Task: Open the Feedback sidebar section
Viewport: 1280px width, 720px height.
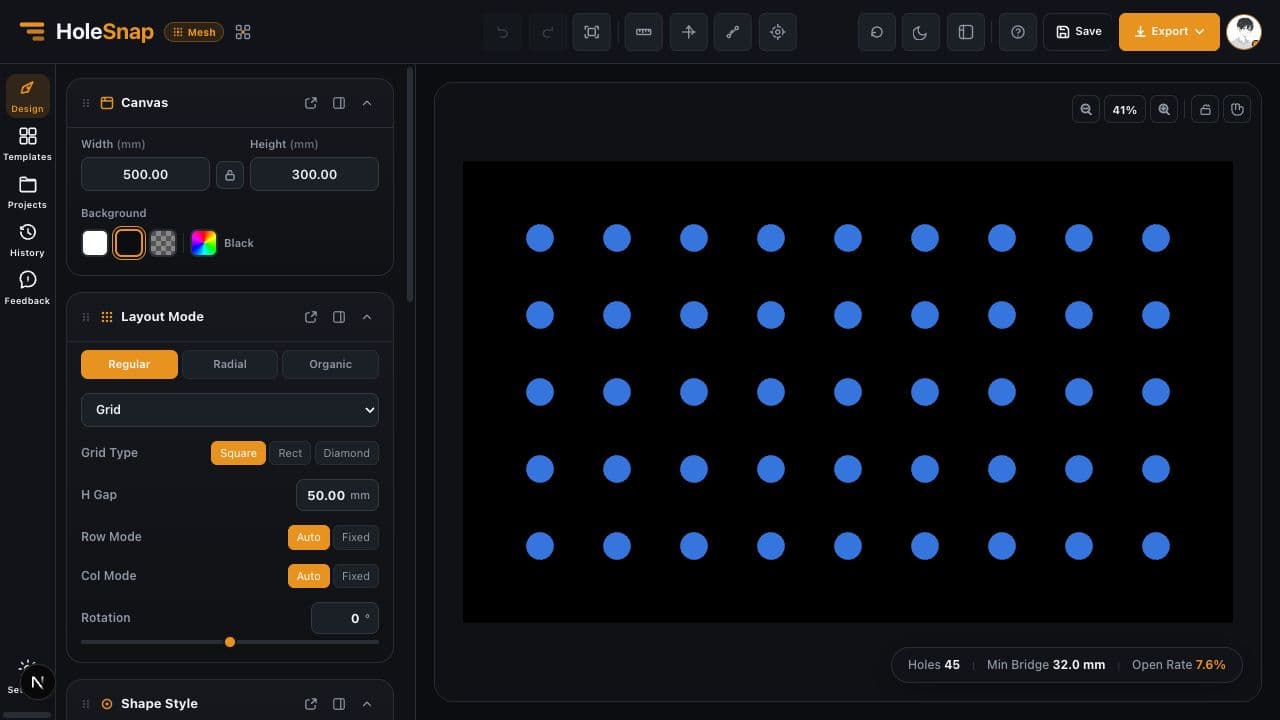Action: pyautogui.click(x=27, y=288)
